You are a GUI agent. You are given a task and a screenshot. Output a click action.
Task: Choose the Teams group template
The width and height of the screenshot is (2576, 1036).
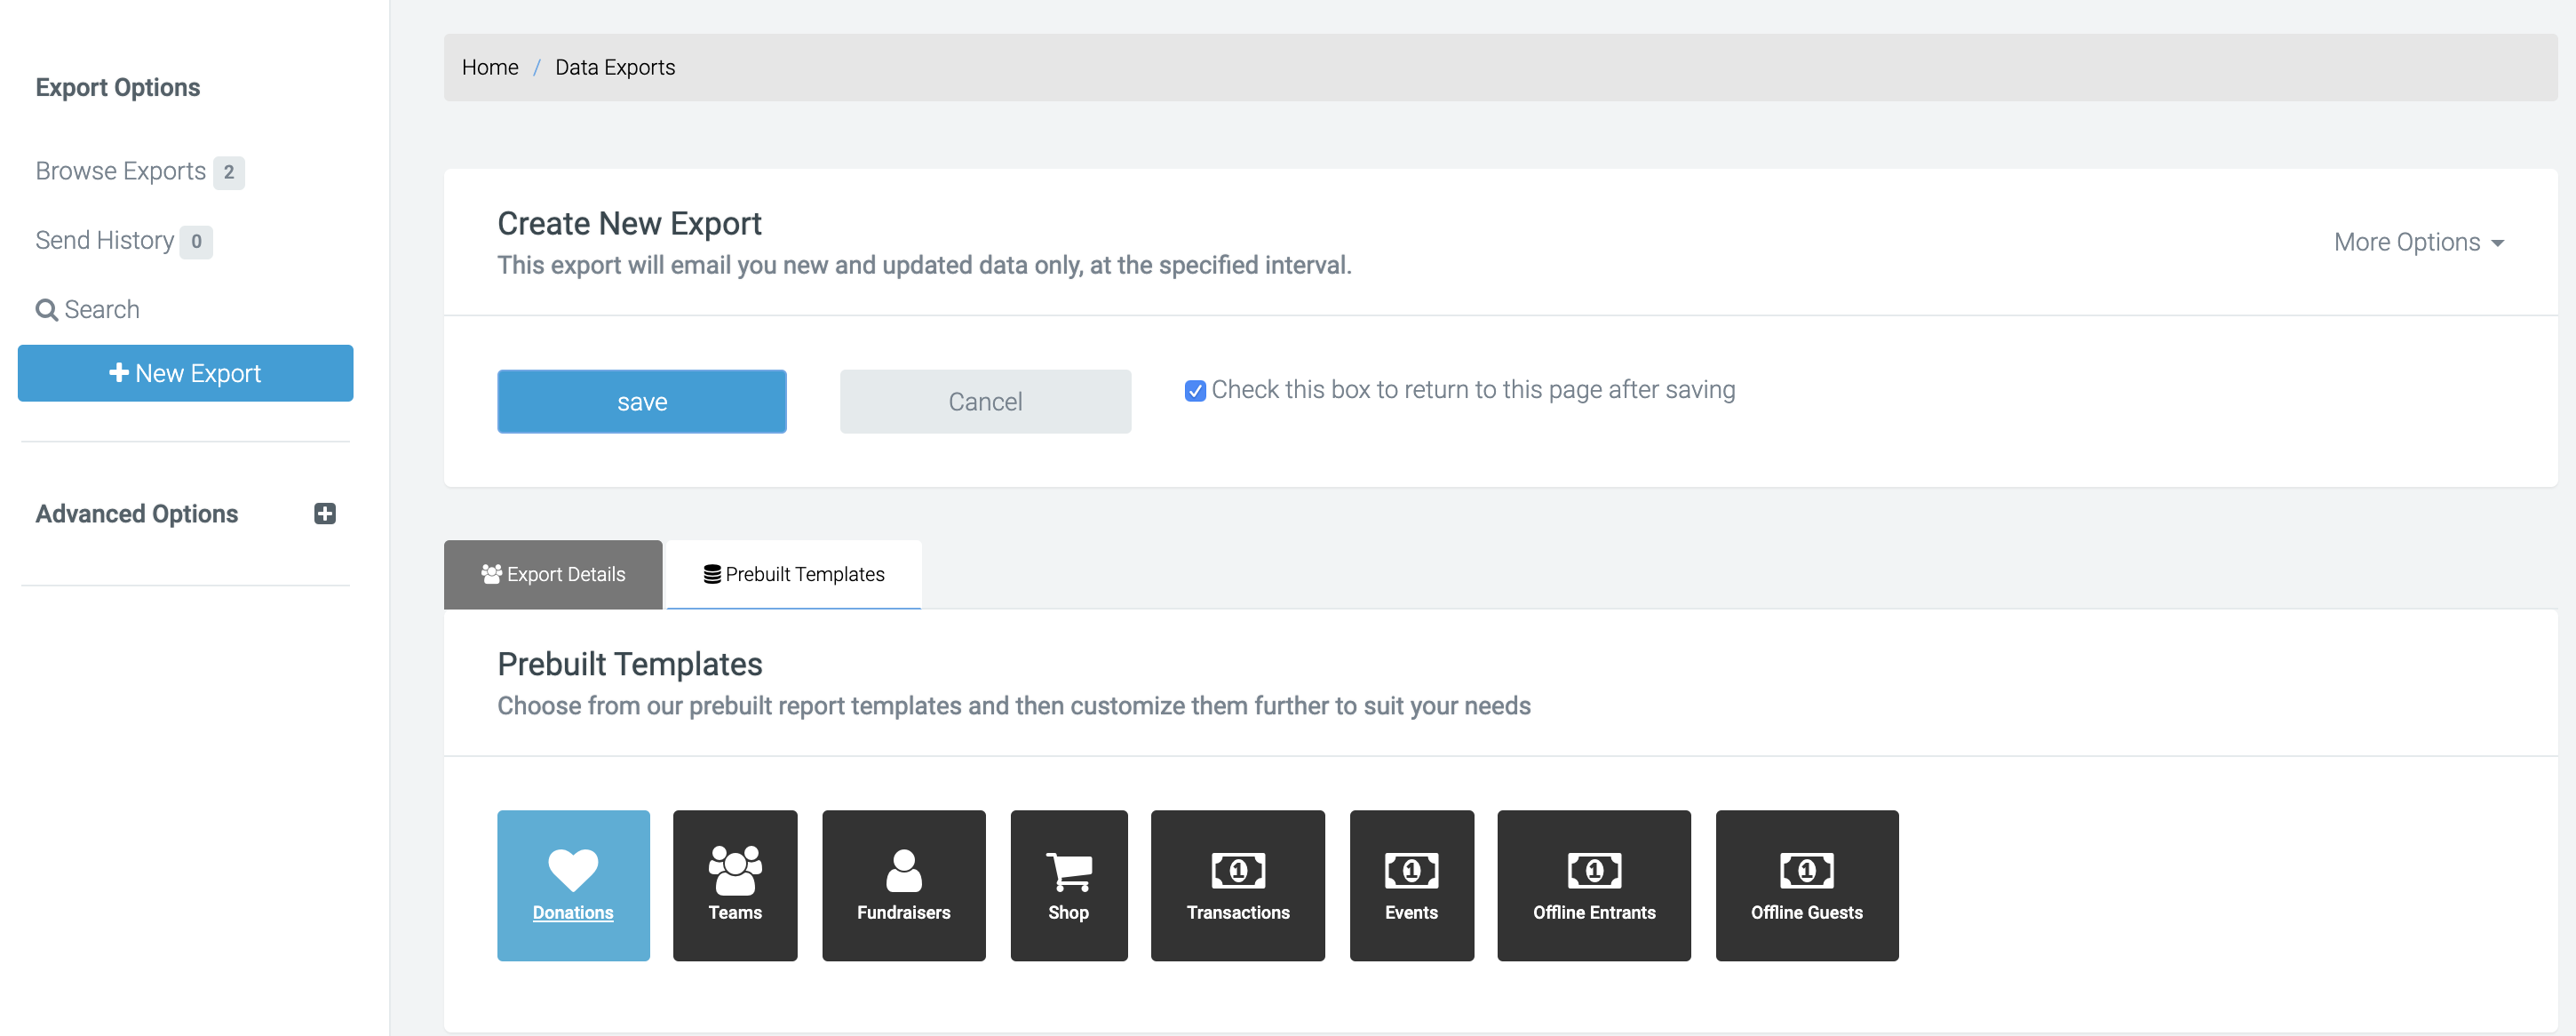click(735, 885)
